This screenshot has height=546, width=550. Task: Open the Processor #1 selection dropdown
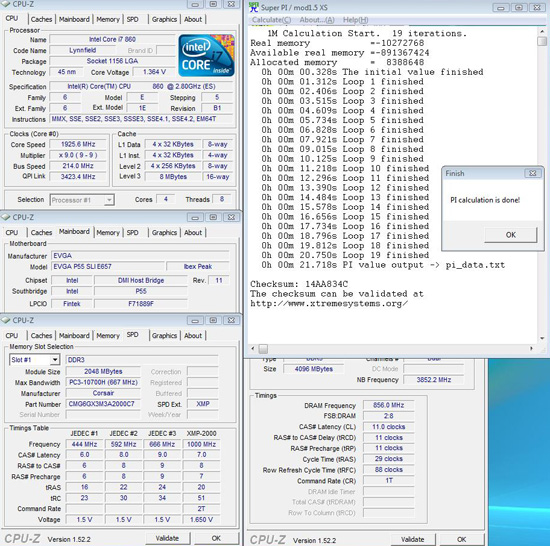point(109,200)
